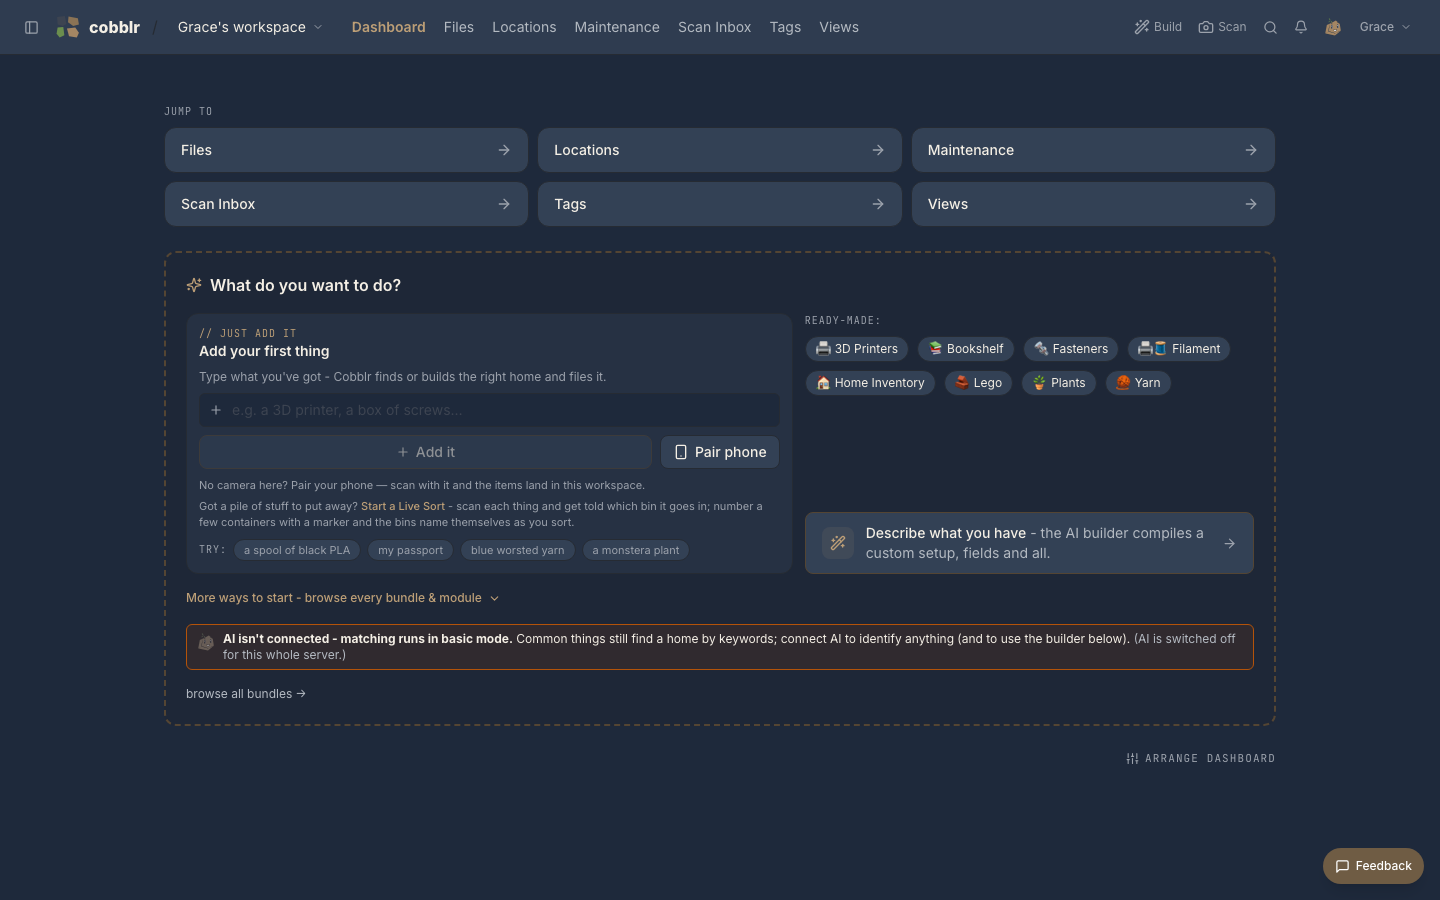Open notifications bell
1440x900 pixels.
tap(1301, 27)
